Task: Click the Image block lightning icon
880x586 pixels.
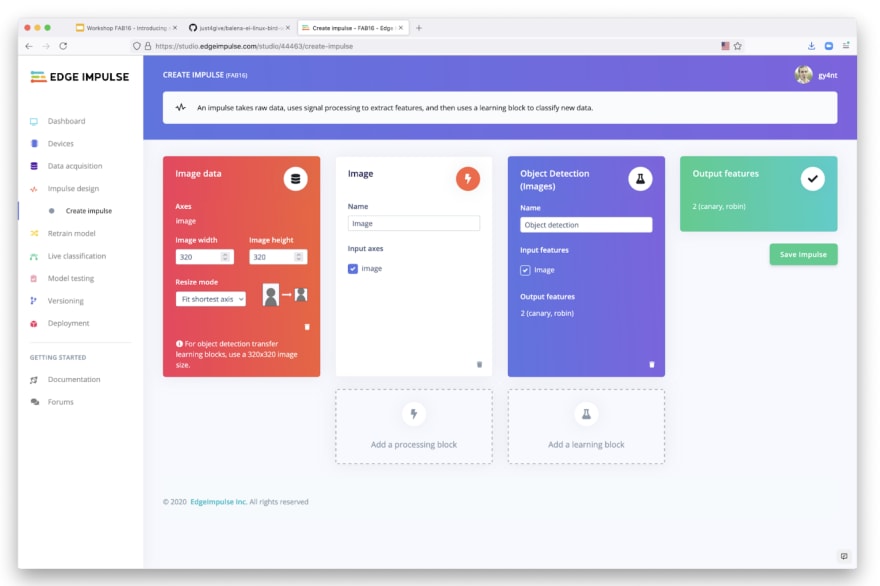Action: [x=468, y=179]
